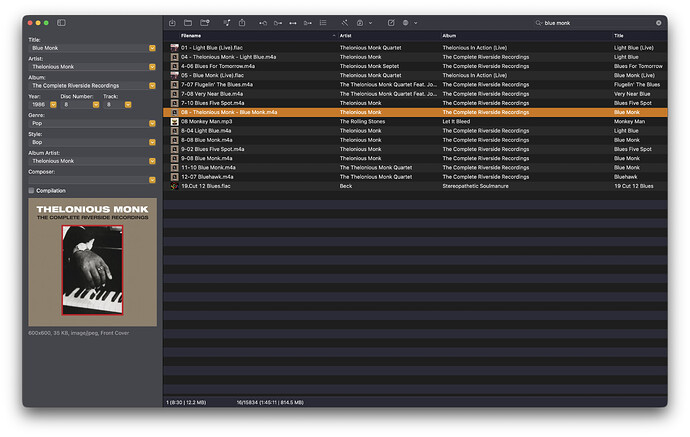690x437 pixels.
Task: Click the Share toolbar icon
Action: point(242,22)
